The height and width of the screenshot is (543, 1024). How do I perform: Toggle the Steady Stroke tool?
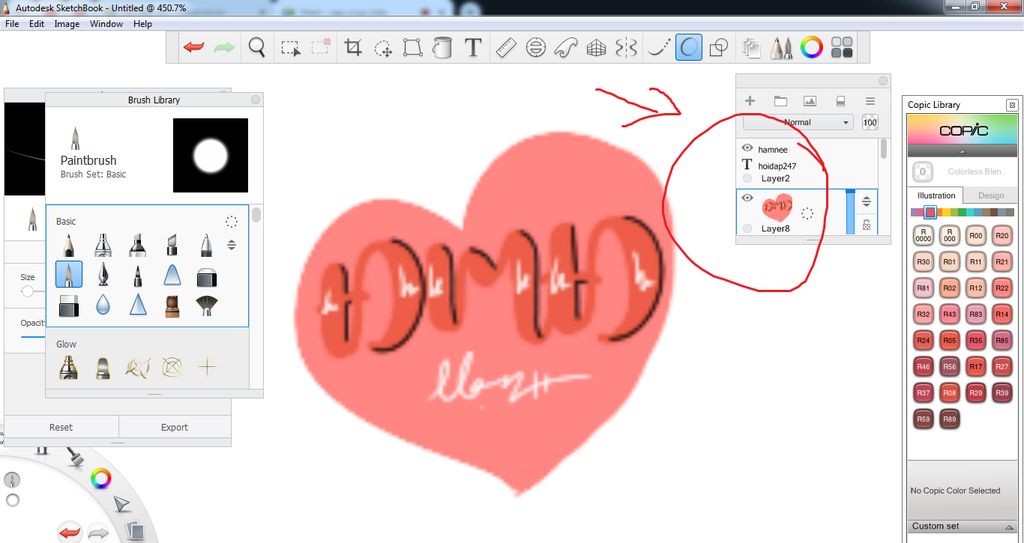point(658,48)
